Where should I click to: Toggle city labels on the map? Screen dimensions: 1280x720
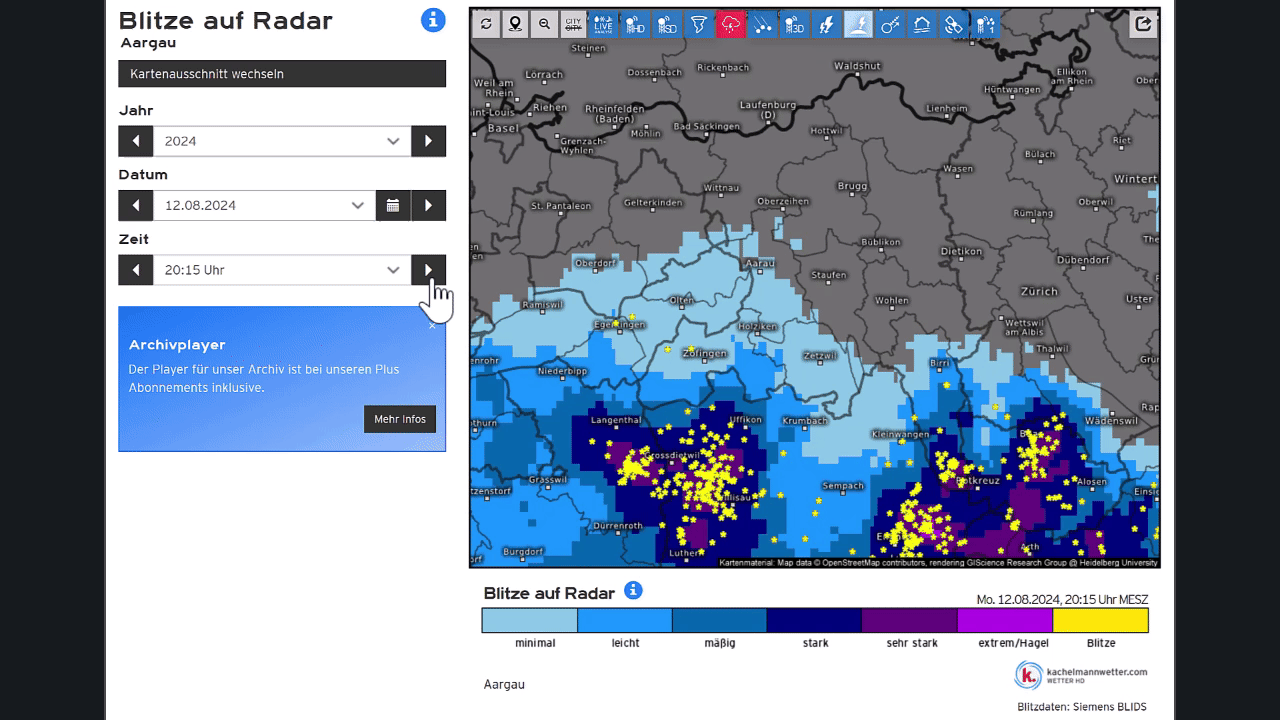click(x=574, y=25)
